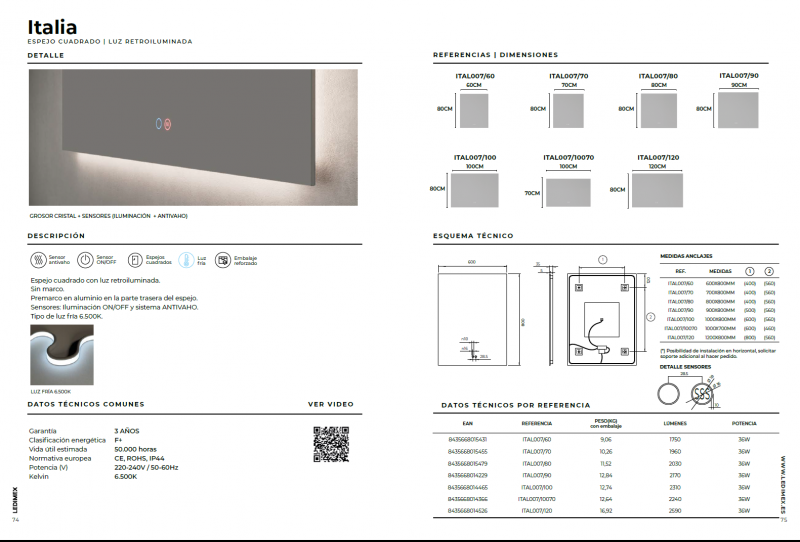The width and height of the screenshot is (800, 542).
Task: Click the Embalaje reforzado packaging icon
Action: (x=223, y=259)
